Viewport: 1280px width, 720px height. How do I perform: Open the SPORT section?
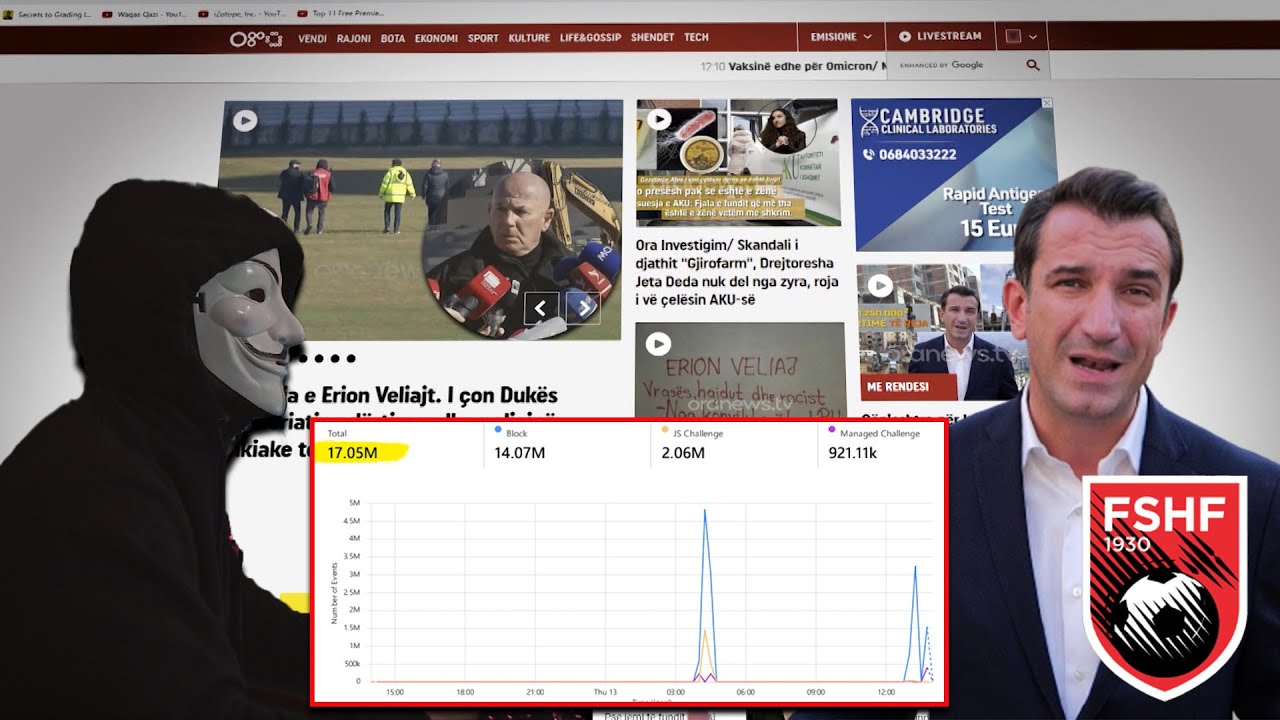[483, 38]
